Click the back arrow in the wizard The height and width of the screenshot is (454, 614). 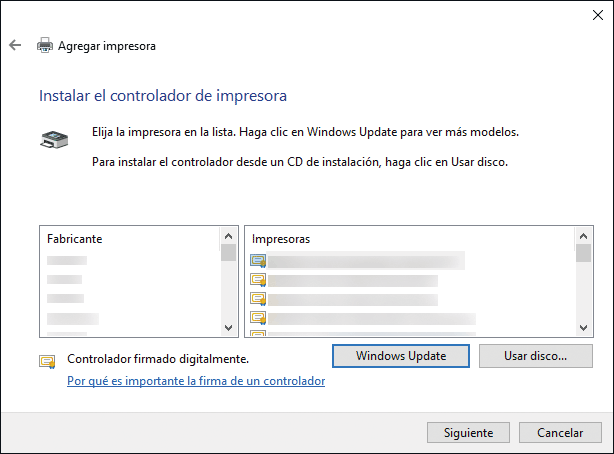point(14,45)
